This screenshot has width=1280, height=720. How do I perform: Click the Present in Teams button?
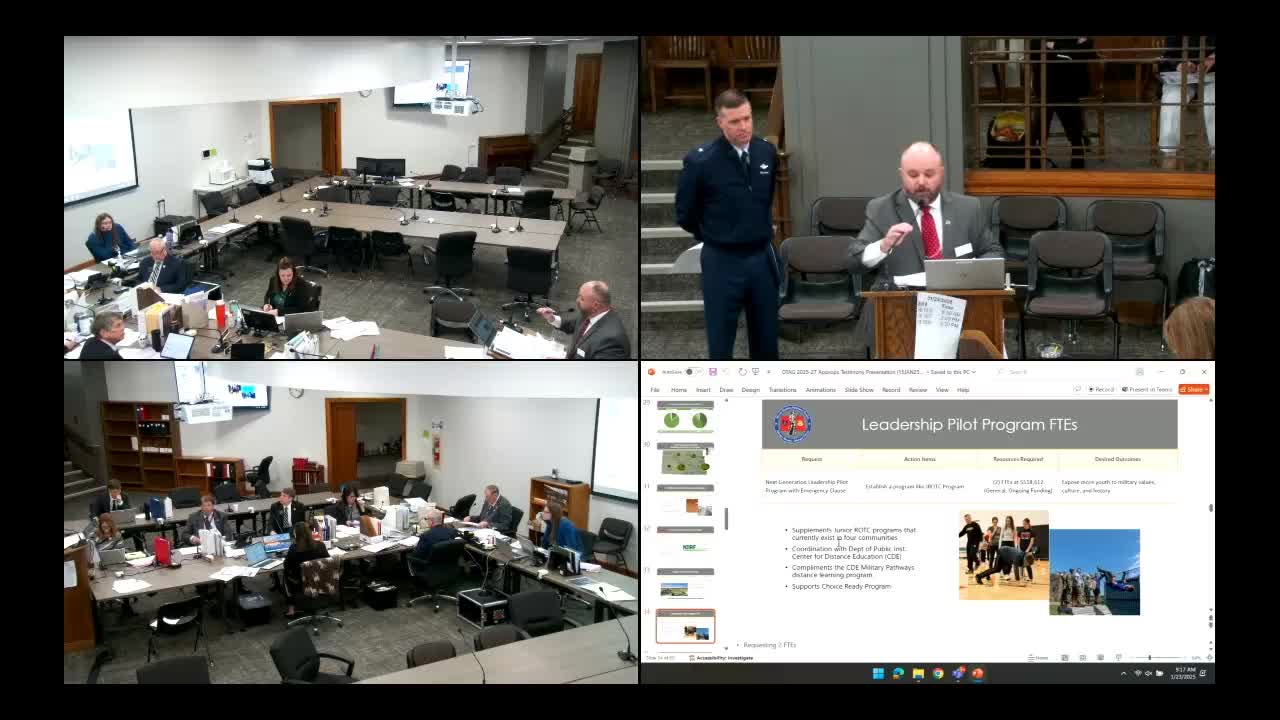(1148, 390)
